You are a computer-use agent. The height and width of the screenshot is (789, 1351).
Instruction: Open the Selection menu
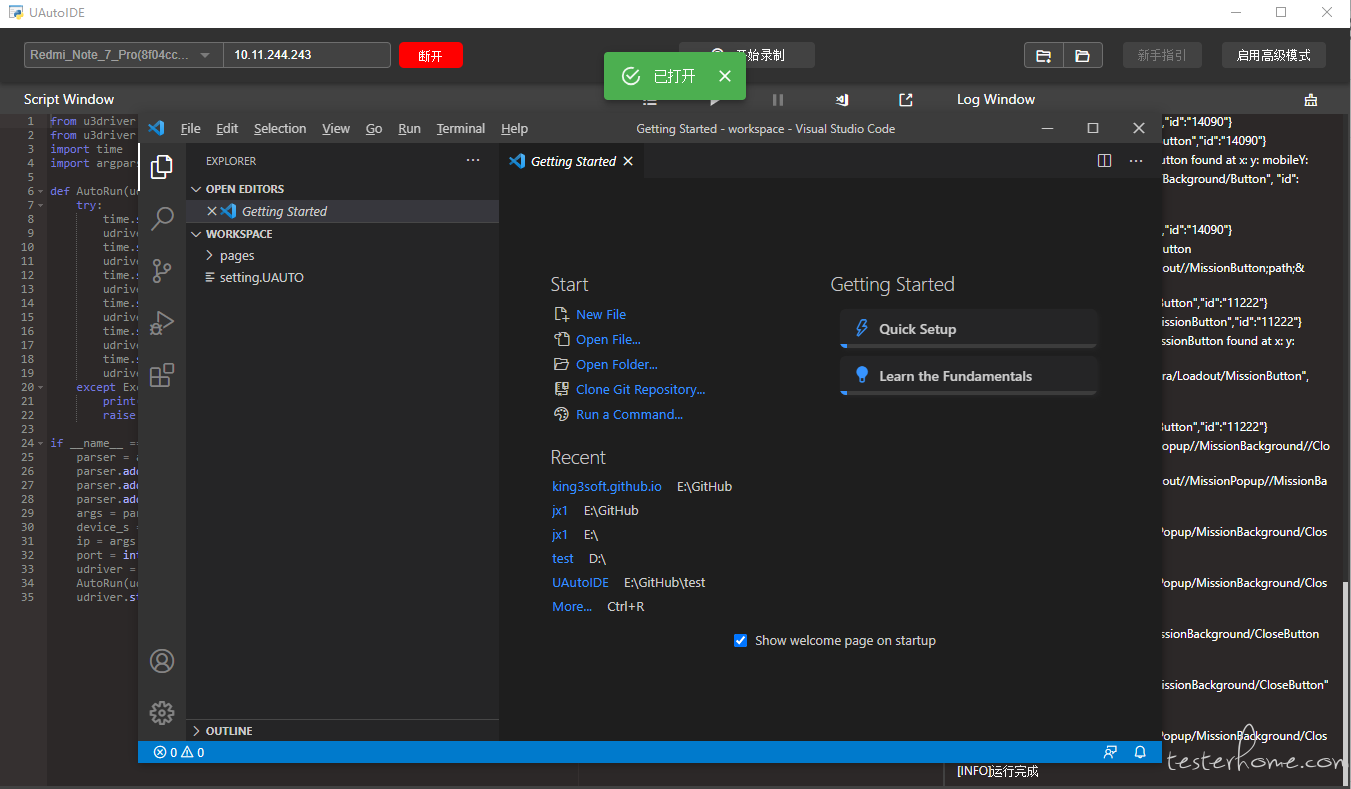click(x=280, y=128)
